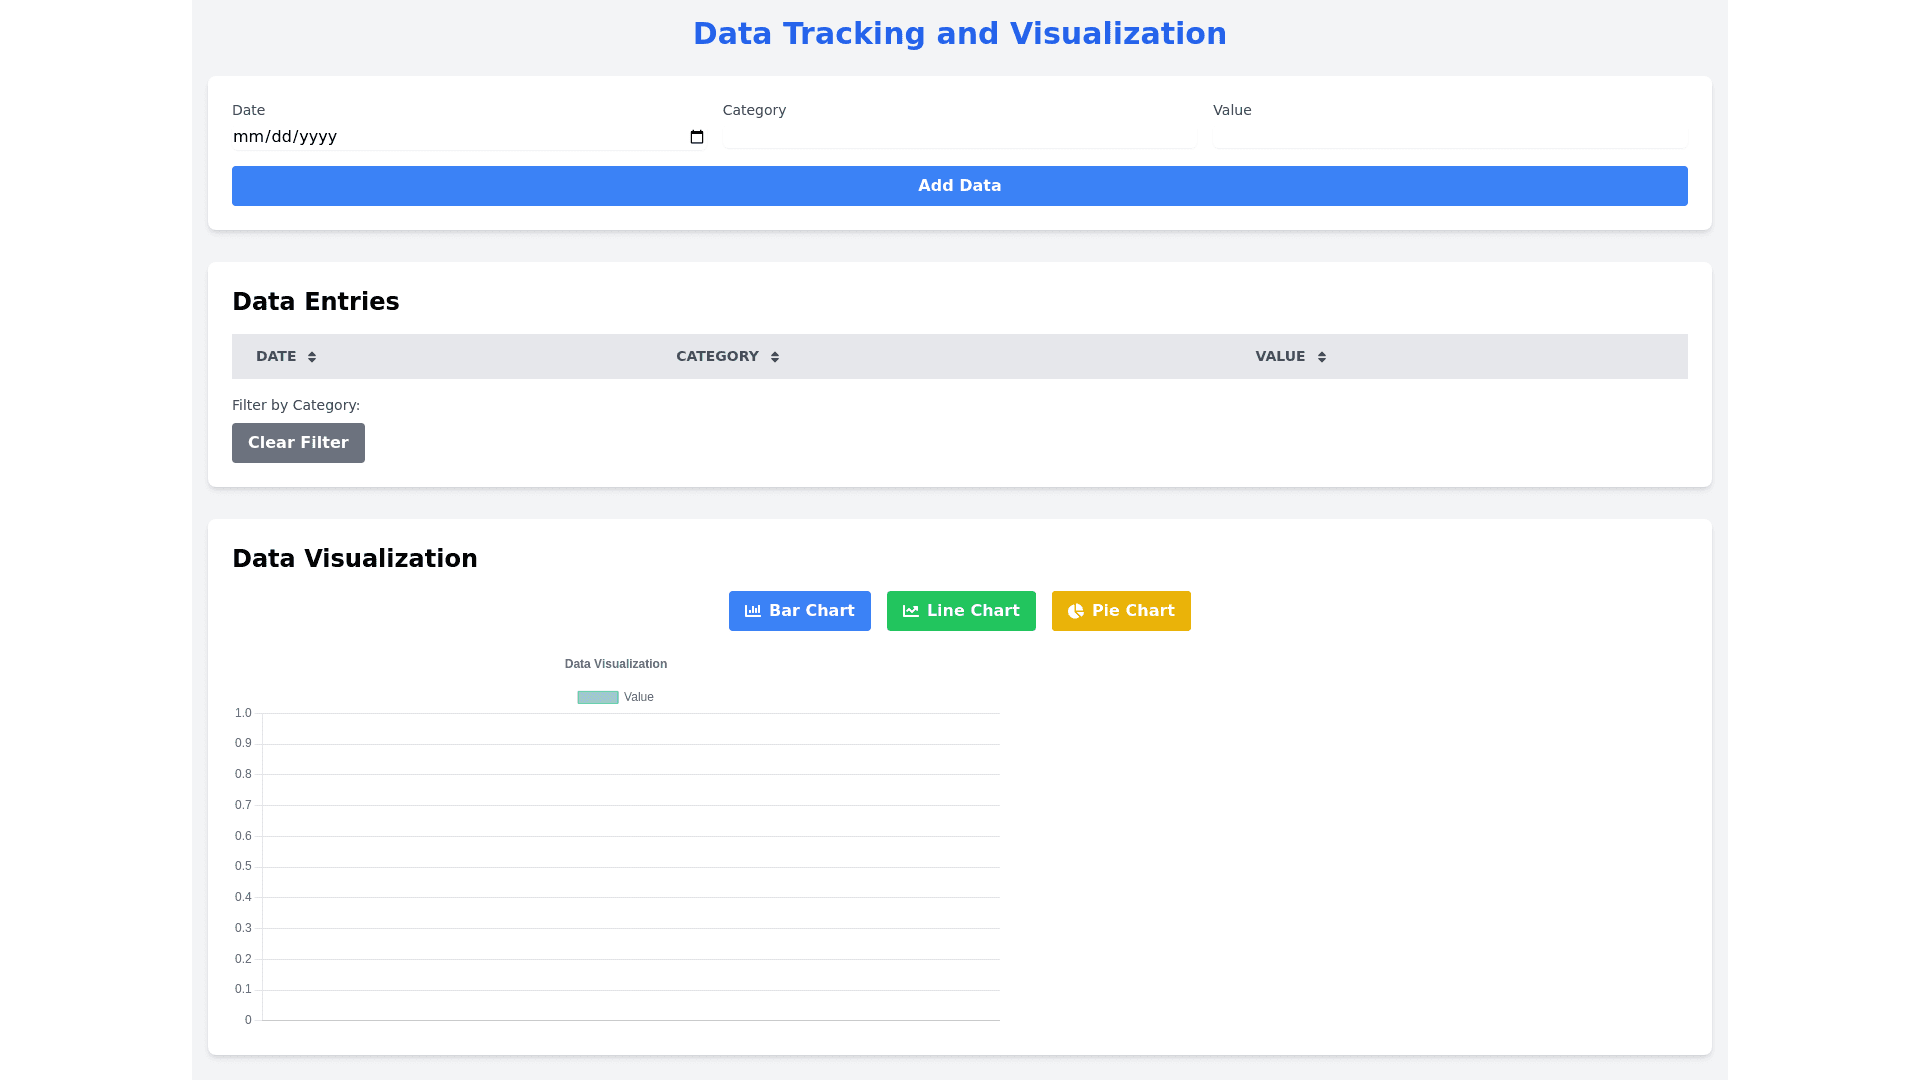Screen dimensions: 1920x1080
Task: Click into the Value input field
Action: tap(1449, 135)
